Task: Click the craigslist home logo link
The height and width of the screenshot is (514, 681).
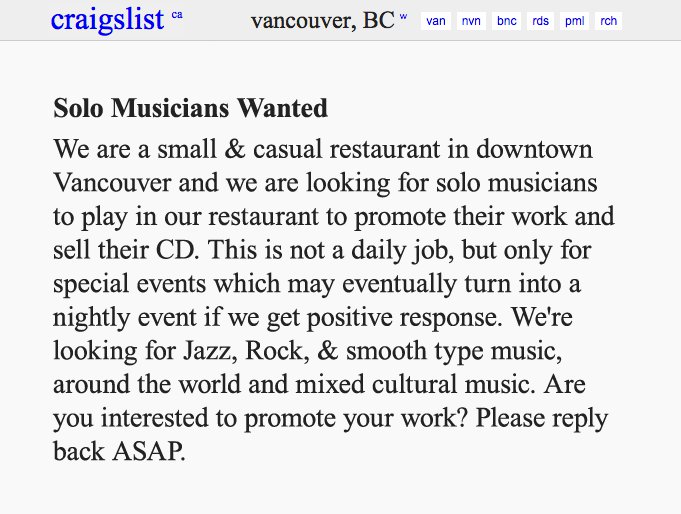Action: [107, 19]
